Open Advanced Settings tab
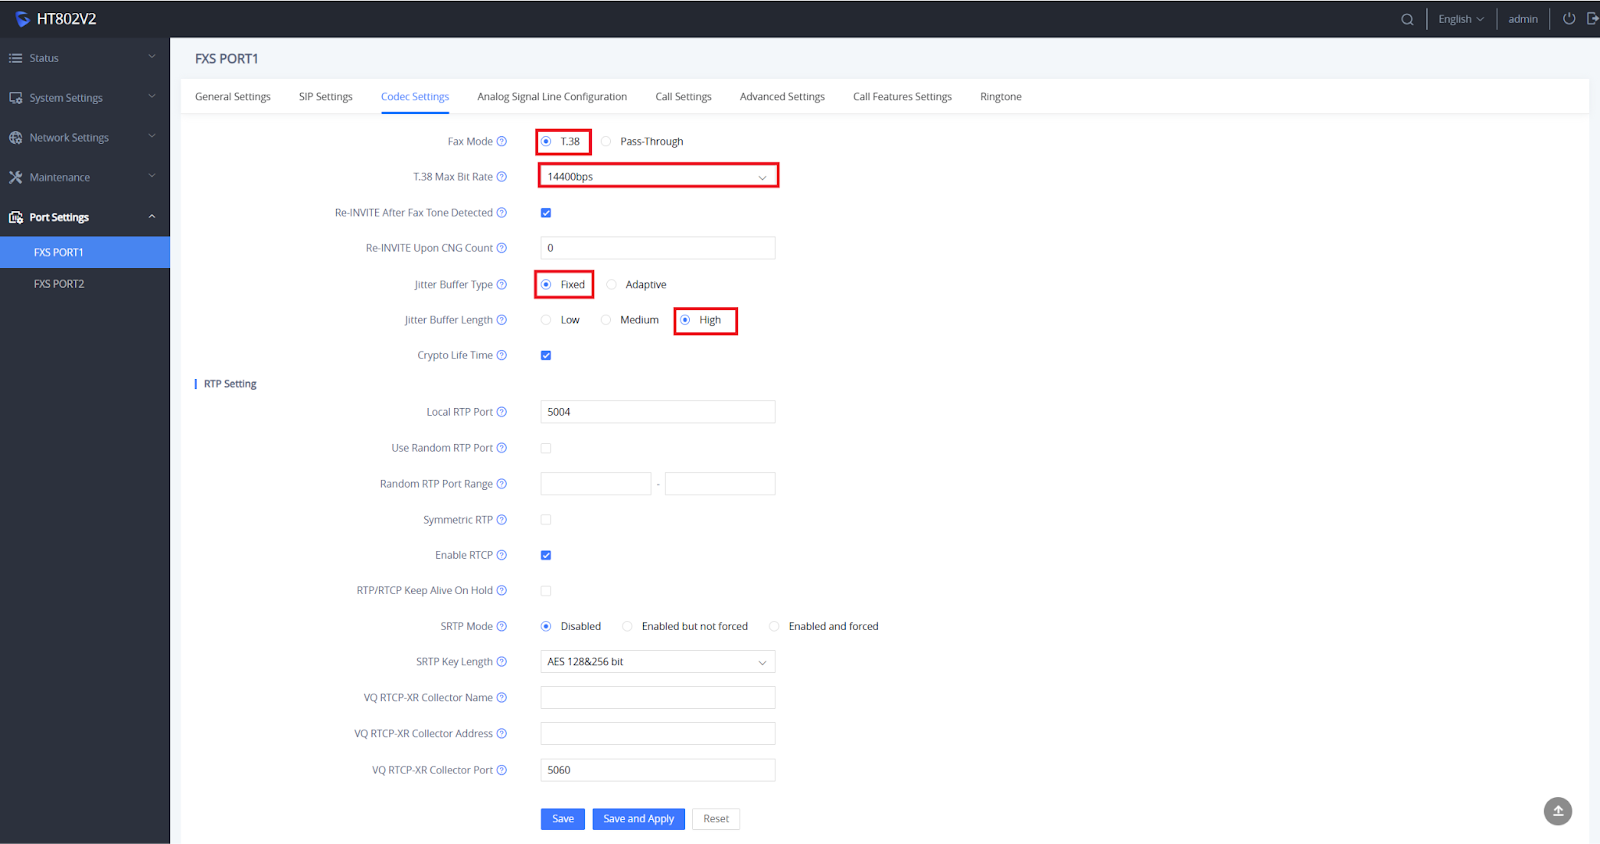This screenshot has height=844, width=1600. [x=782, y=97]
